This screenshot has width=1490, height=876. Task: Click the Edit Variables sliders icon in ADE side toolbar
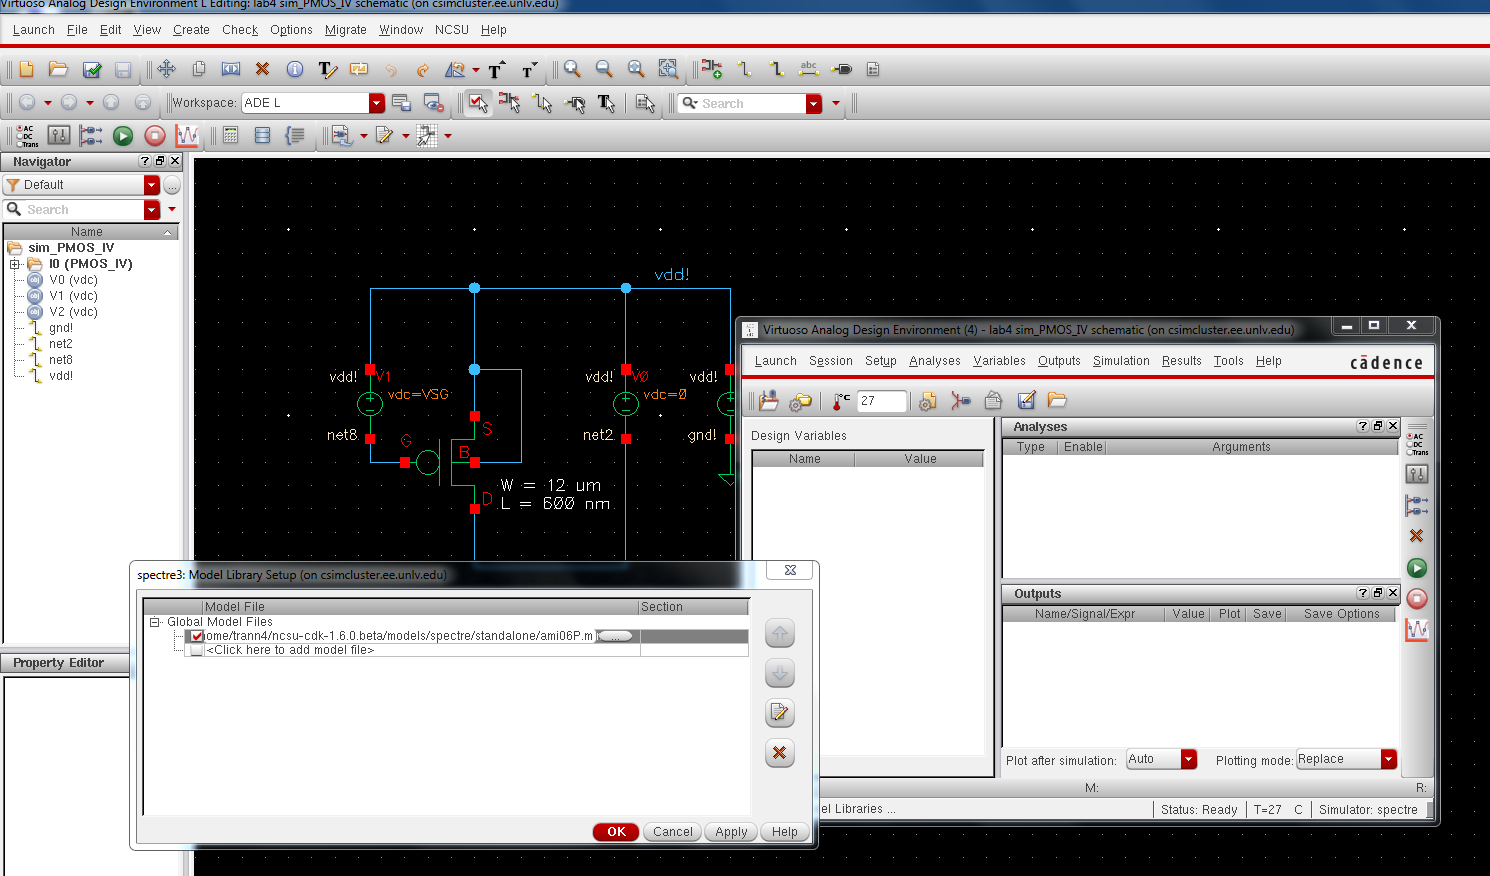[x=1417, y=475]
